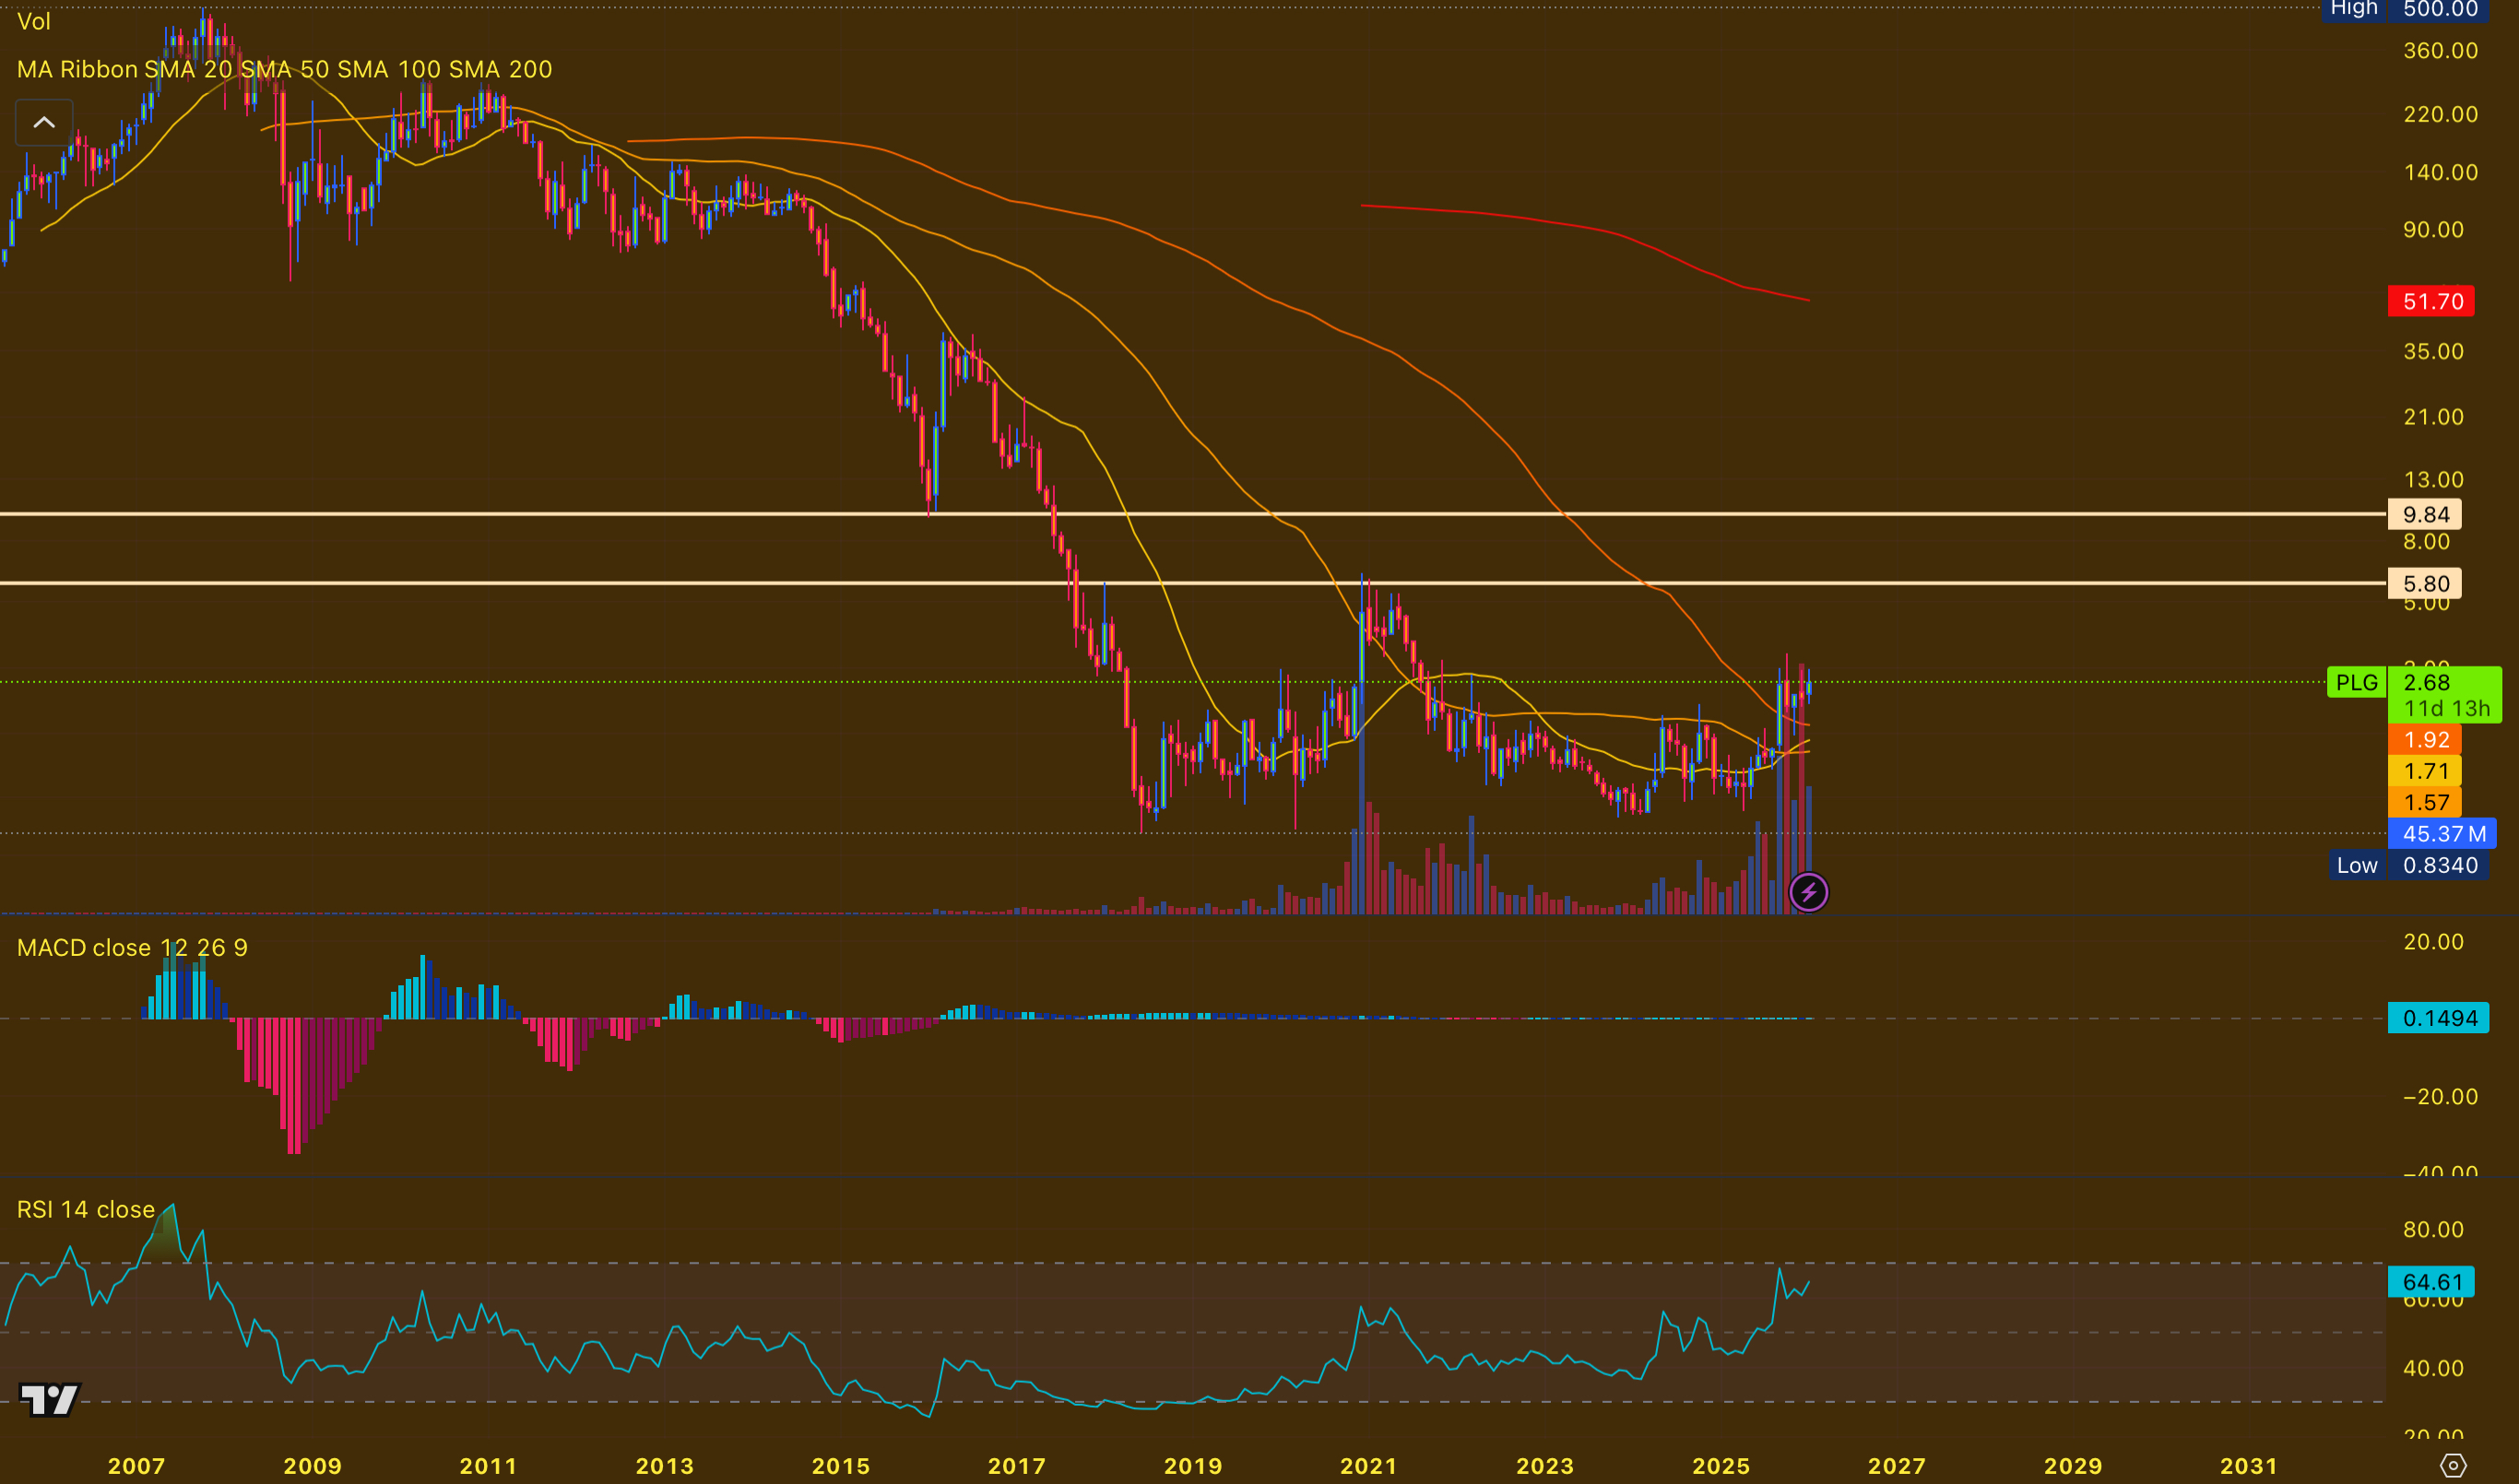The image size is (2519, 1484).
Task: Click the blue 45.37 M volume label
Action: [2442, 833]
